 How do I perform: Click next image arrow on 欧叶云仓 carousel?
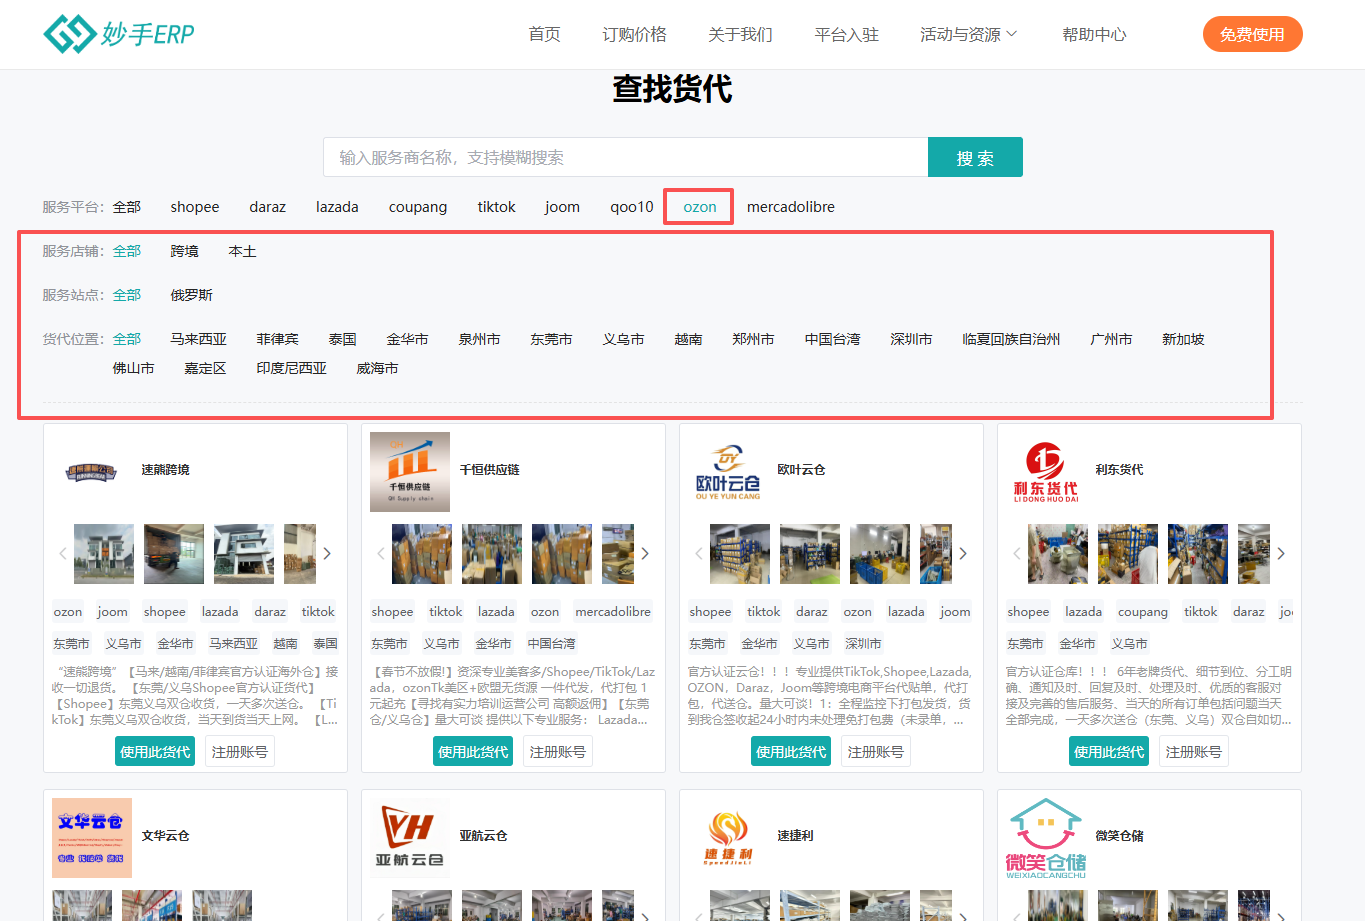(962, 553)
